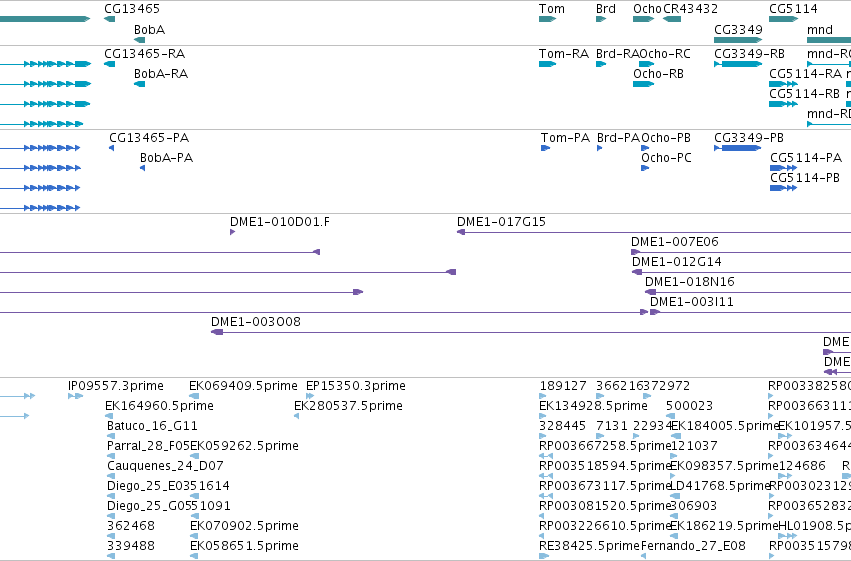Click the CG5114 gene label
Viewport: 851px width, 561px height.
(793, 9)
